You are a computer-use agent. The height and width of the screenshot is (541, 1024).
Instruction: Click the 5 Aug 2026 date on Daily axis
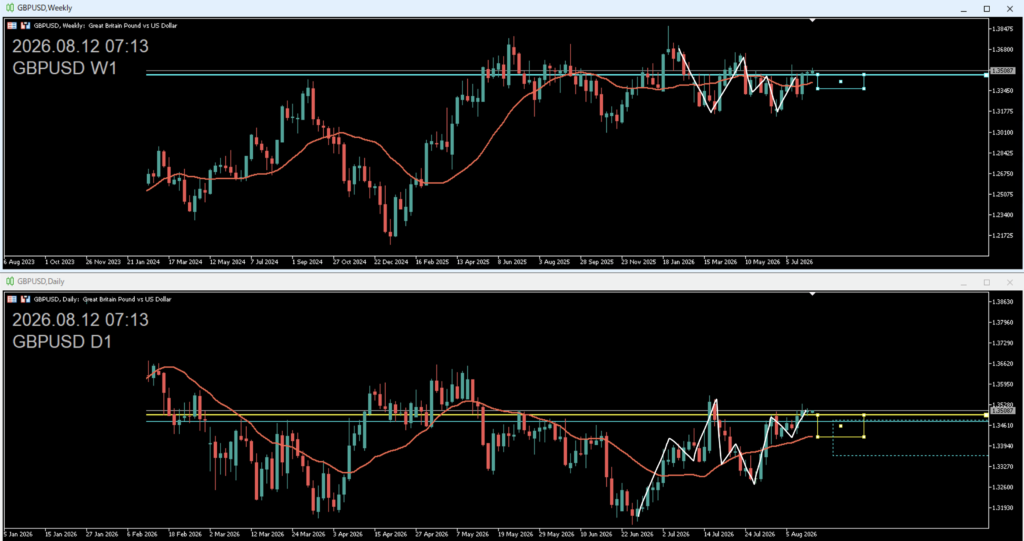[x=802, y=534]
